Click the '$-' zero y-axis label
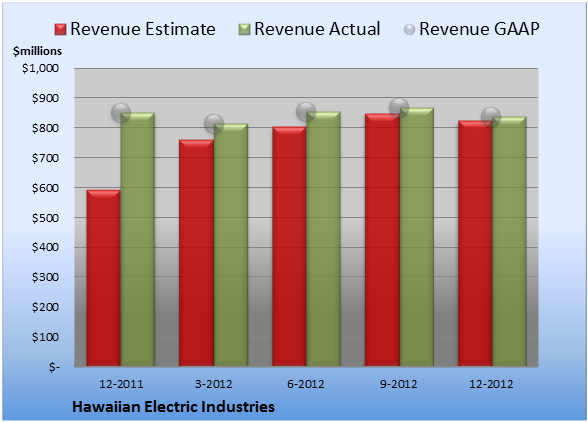The height and width of the screenshot is (422, 588). coord(54,367)
